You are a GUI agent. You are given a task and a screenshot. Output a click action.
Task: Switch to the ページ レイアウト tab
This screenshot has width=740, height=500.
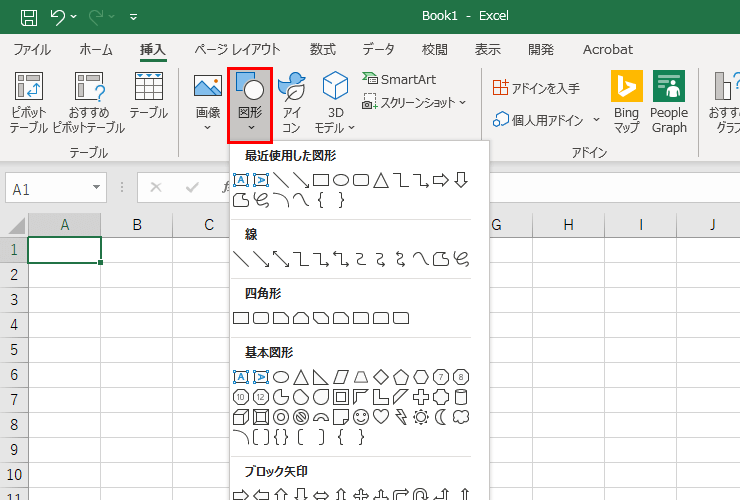237,50
